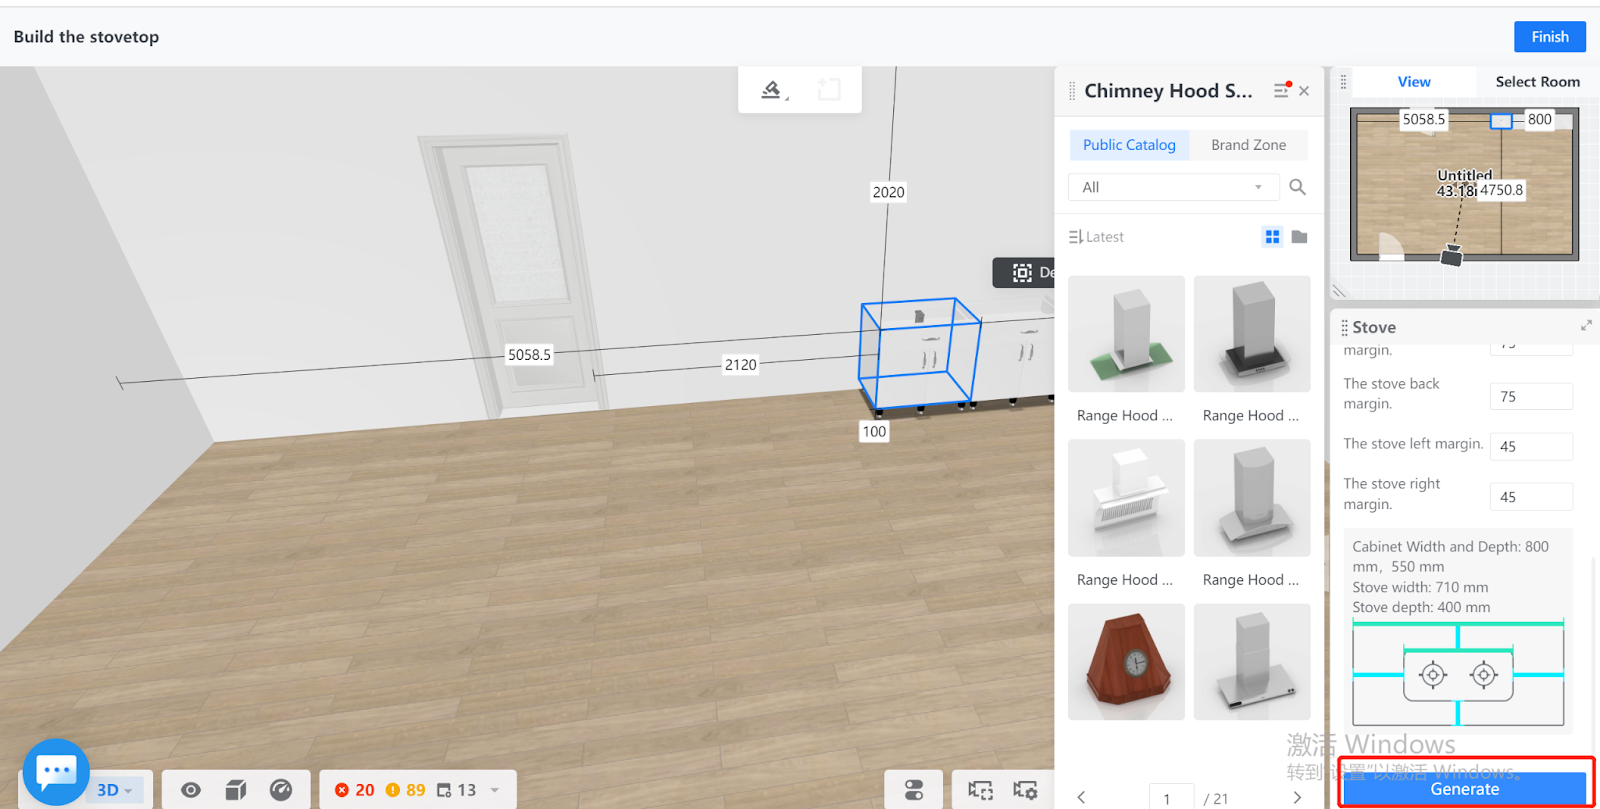Click the blue Finish button

[x=1549, y=37]
